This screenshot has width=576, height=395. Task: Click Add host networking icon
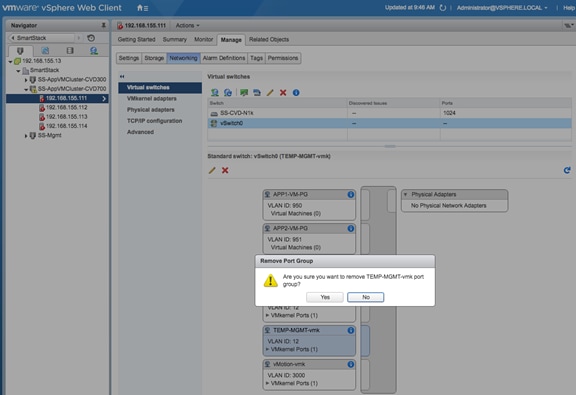215,92
